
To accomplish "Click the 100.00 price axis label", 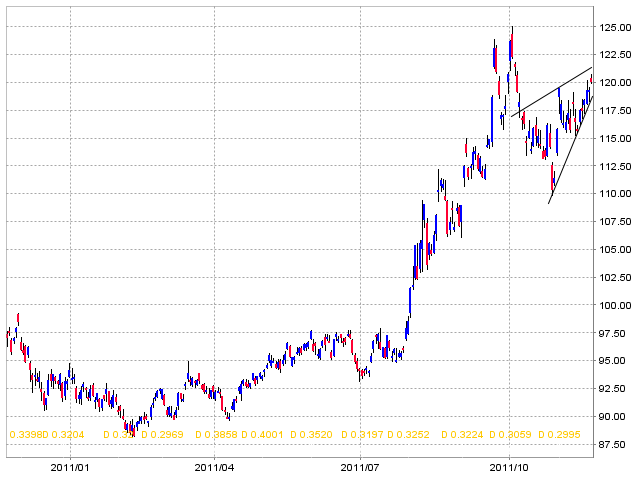I will pyautogui.click(x=615, y=306).
